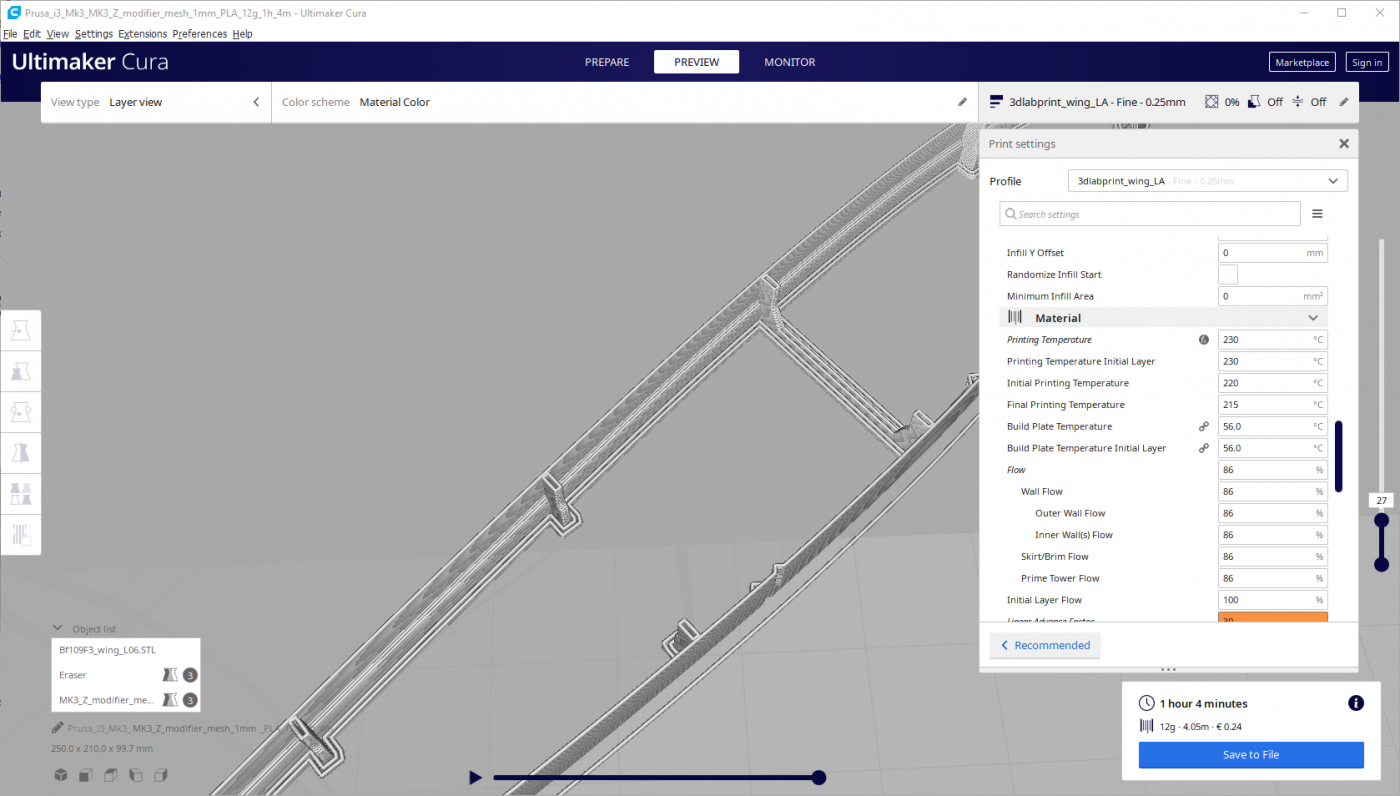Click the info icon beside Printing Temperature
Viewport: 1400px width, 796px height.
[1204, 340]
